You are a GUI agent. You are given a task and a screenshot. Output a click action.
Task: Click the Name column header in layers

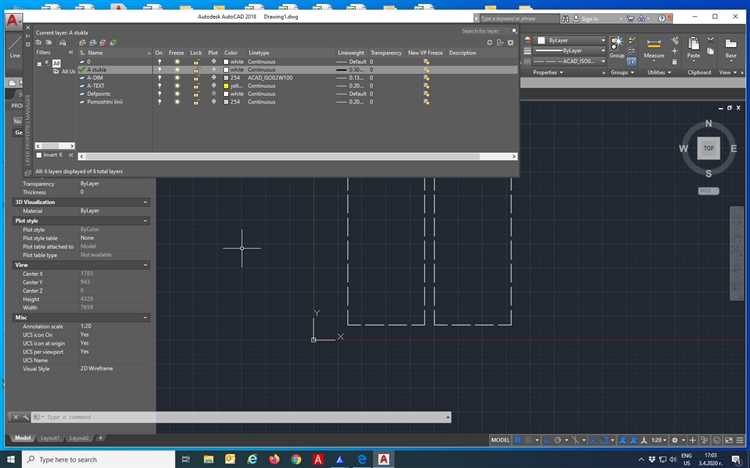(x=96, y=52)
